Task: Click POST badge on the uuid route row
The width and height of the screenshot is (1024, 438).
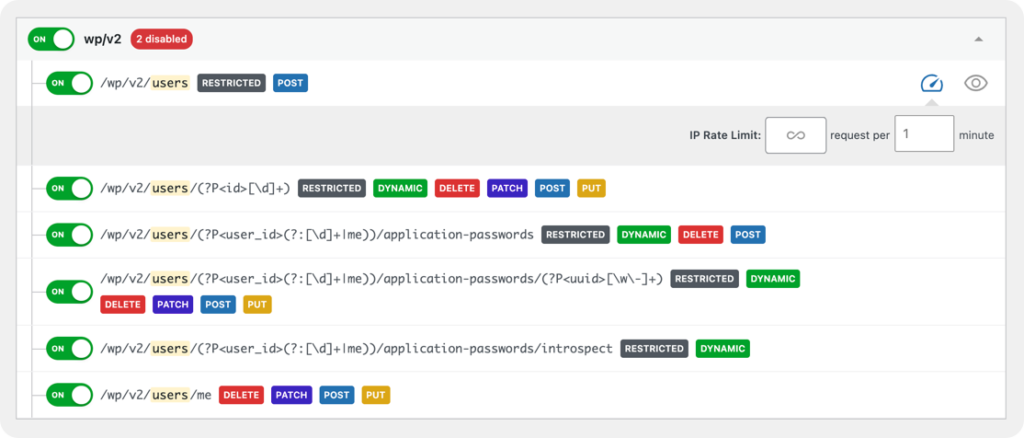Action: tap(218, 304)
